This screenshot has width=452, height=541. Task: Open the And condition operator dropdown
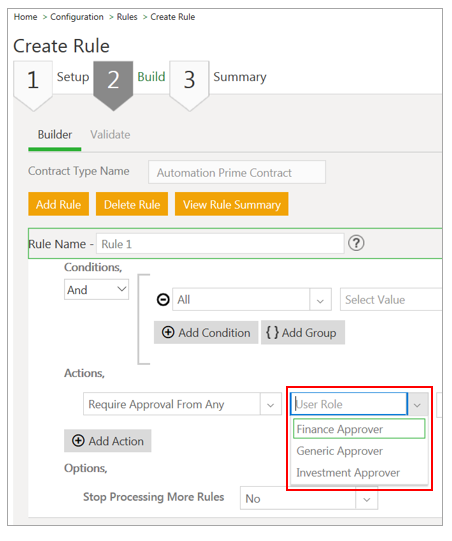[x=96, y=289]
